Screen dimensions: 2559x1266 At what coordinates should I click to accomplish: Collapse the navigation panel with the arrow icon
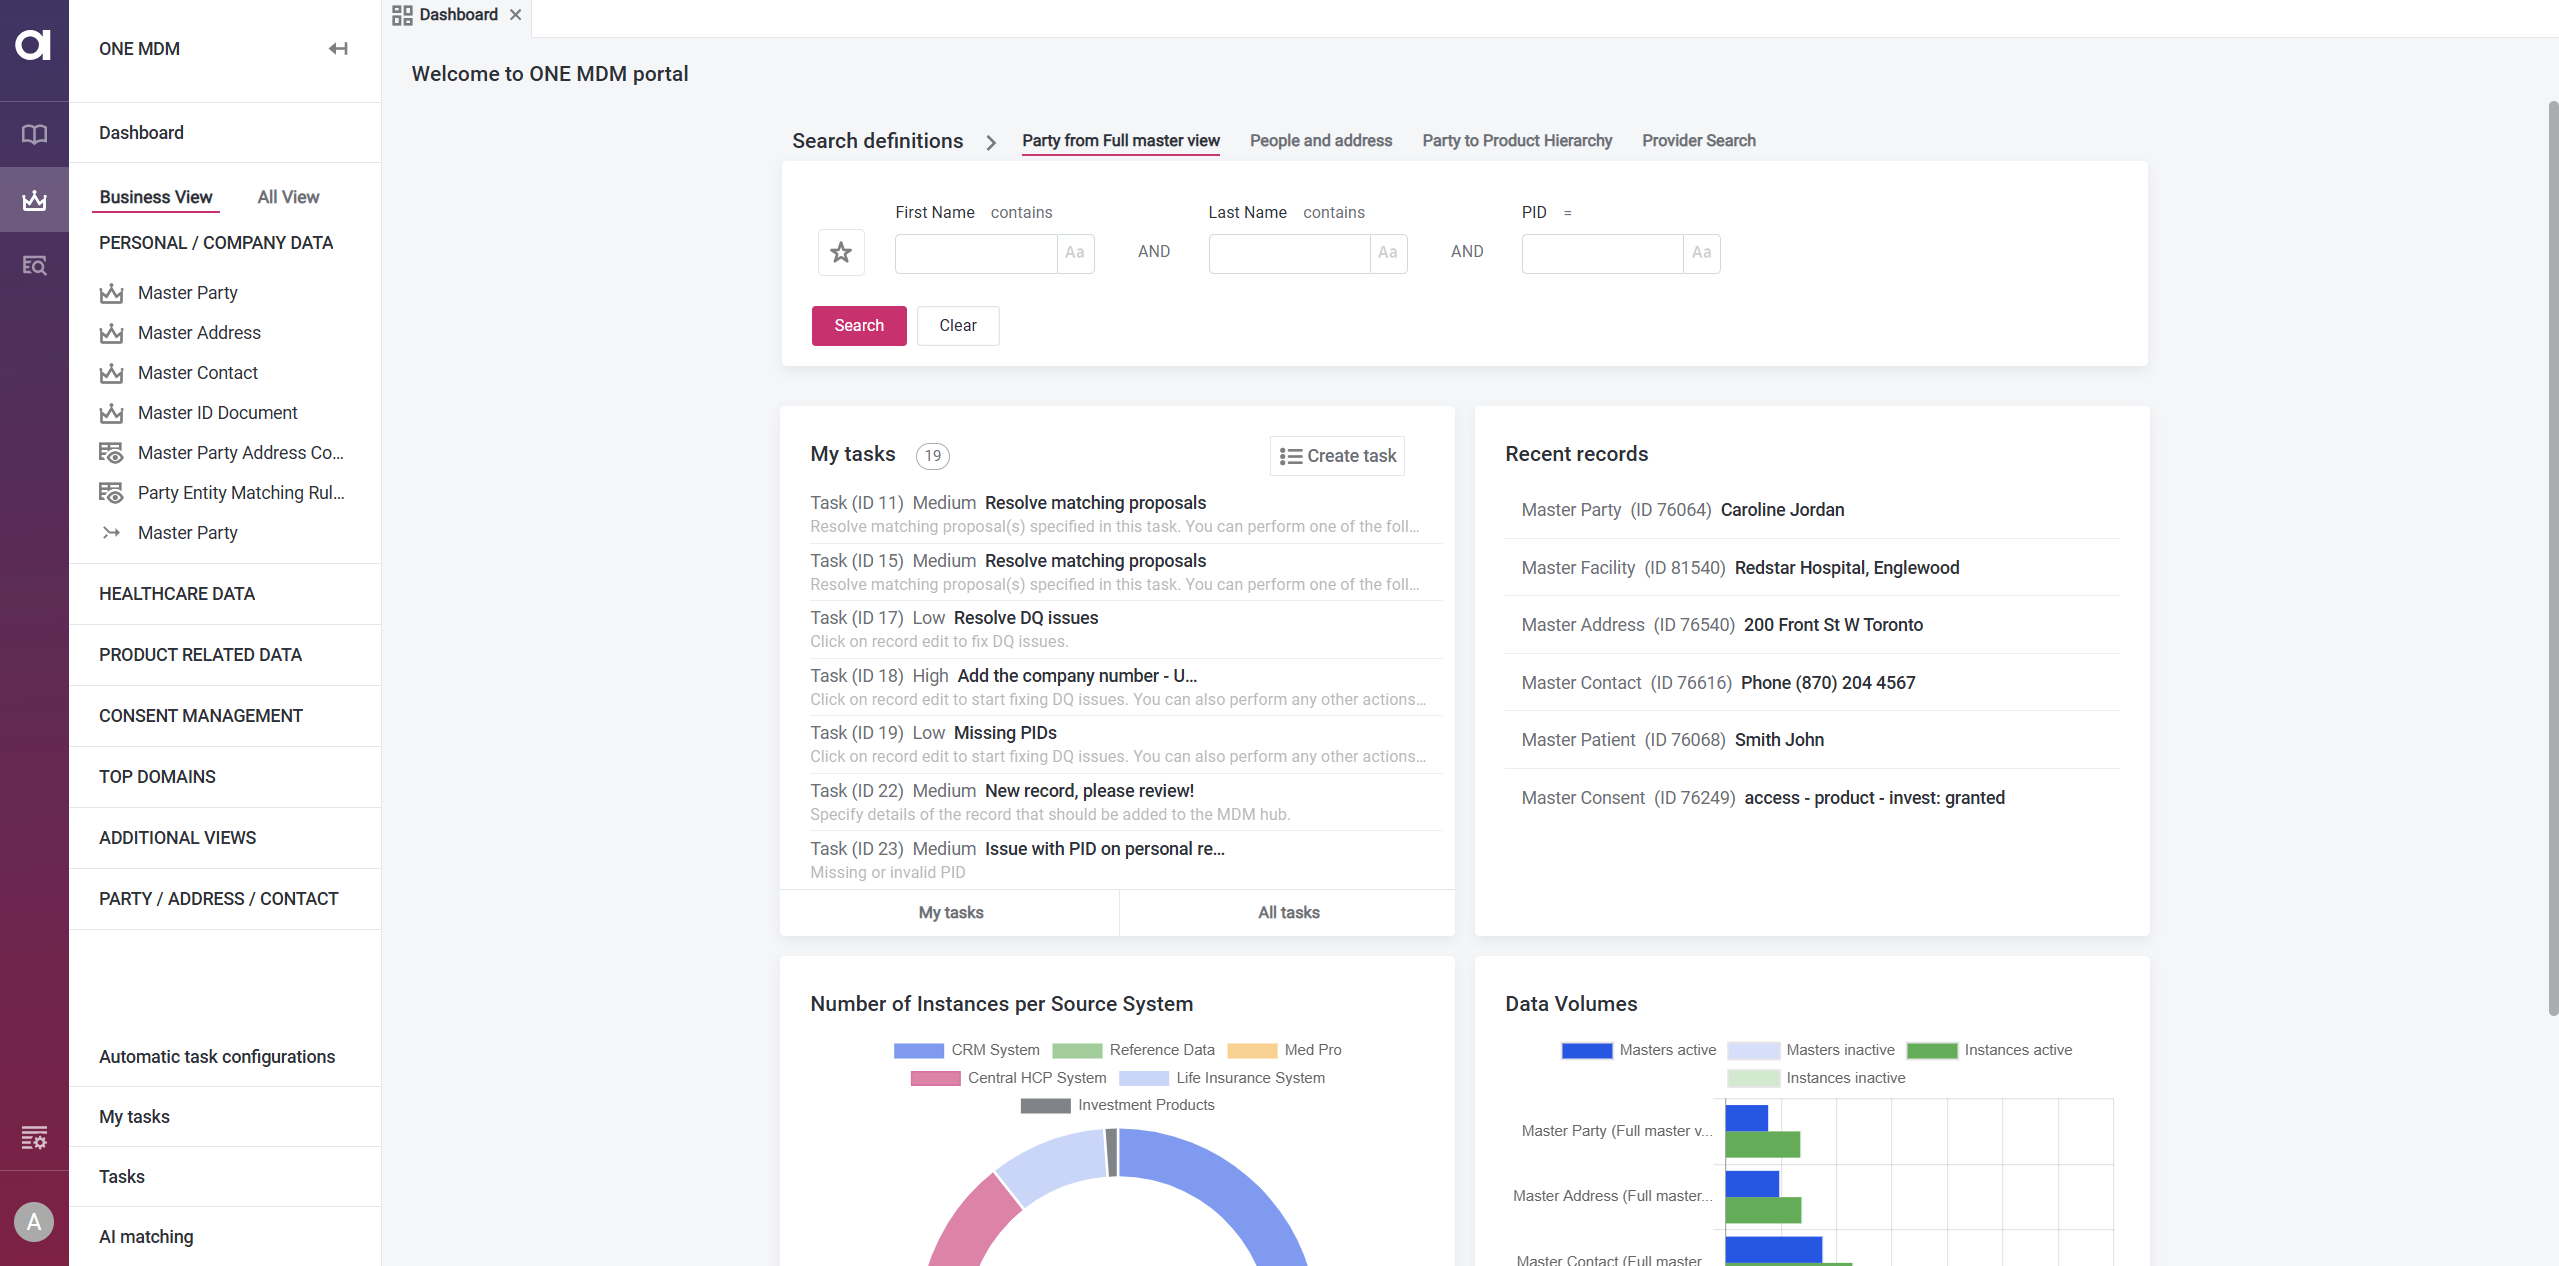tap(338, 48)
